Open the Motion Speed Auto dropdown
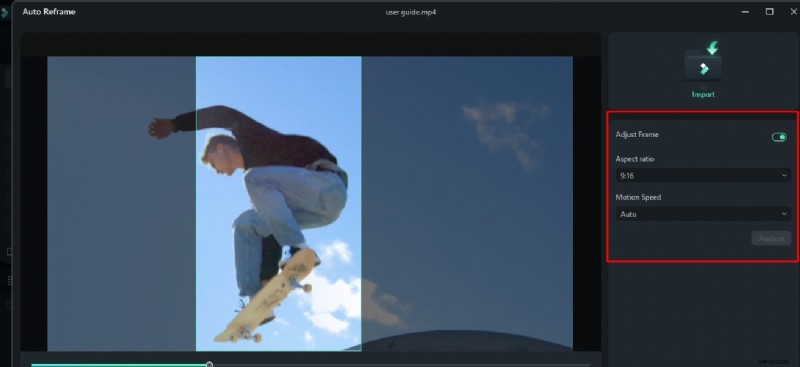800x367 pixels. (703, 214)
